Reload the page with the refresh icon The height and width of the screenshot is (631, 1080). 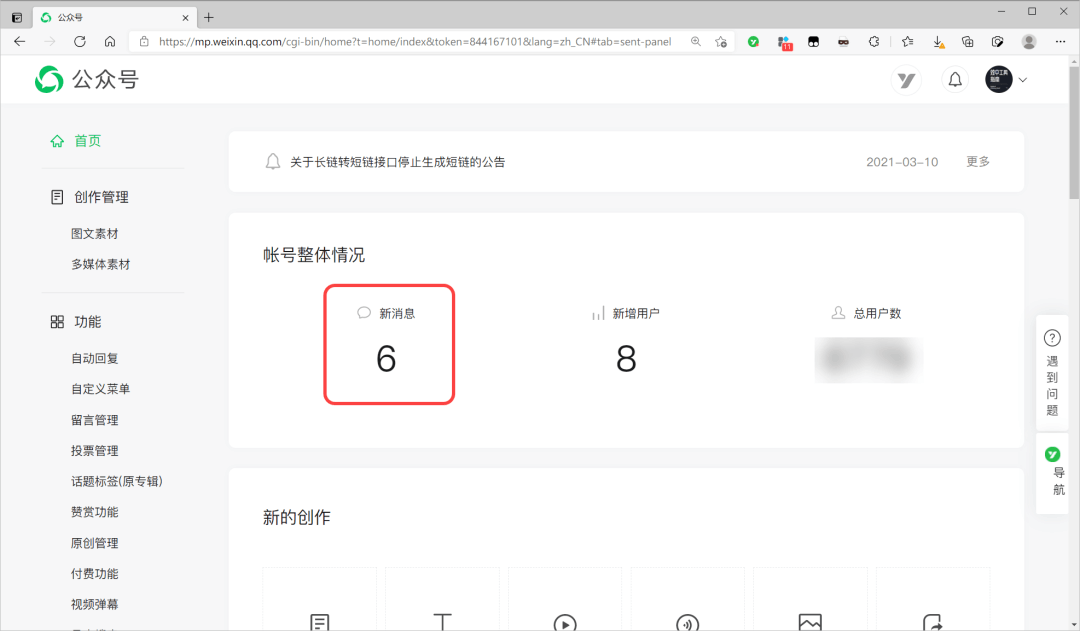80,41
